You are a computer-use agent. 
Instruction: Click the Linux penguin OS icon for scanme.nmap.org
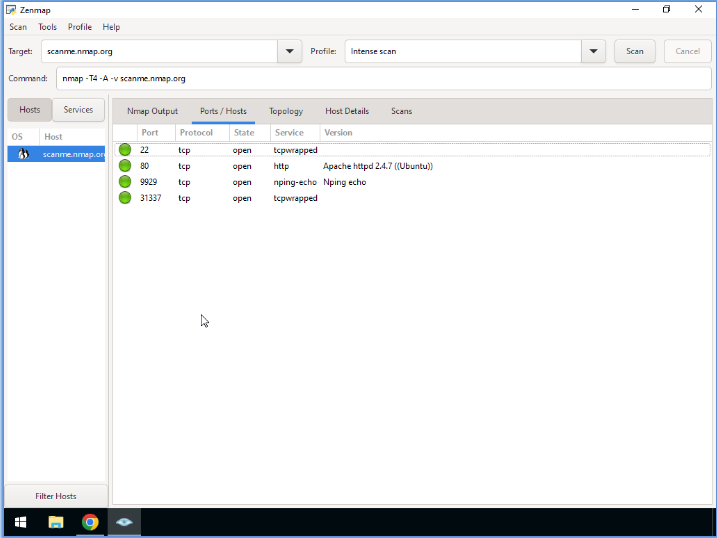tap(23, 154)
